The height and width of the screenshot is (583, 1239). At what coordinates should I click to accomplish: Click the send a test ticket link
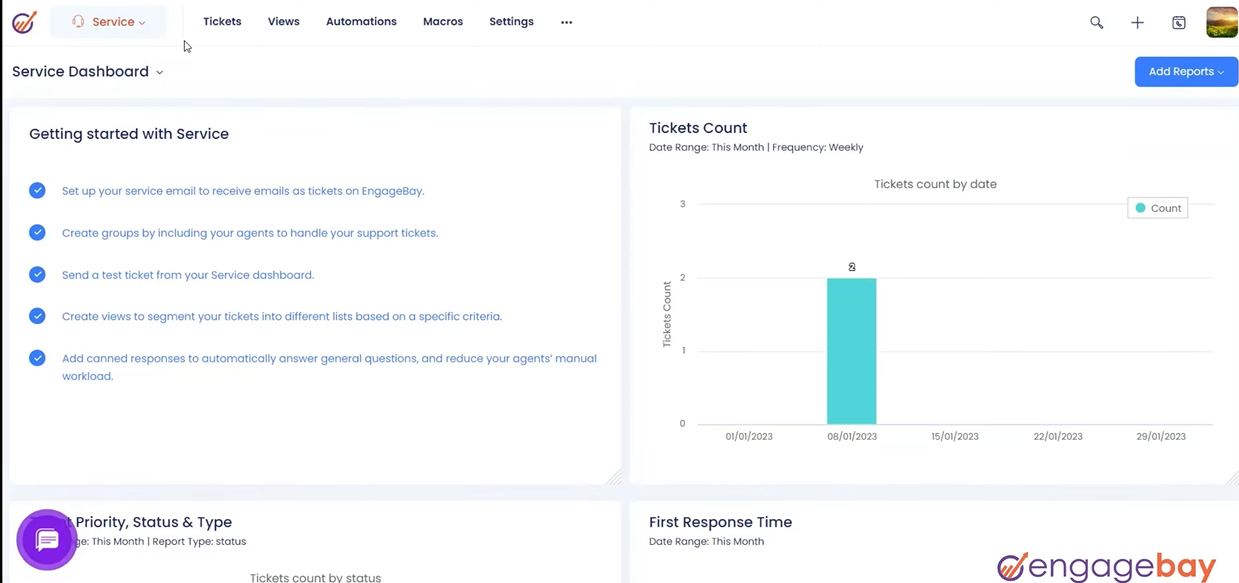pos(188,275)
